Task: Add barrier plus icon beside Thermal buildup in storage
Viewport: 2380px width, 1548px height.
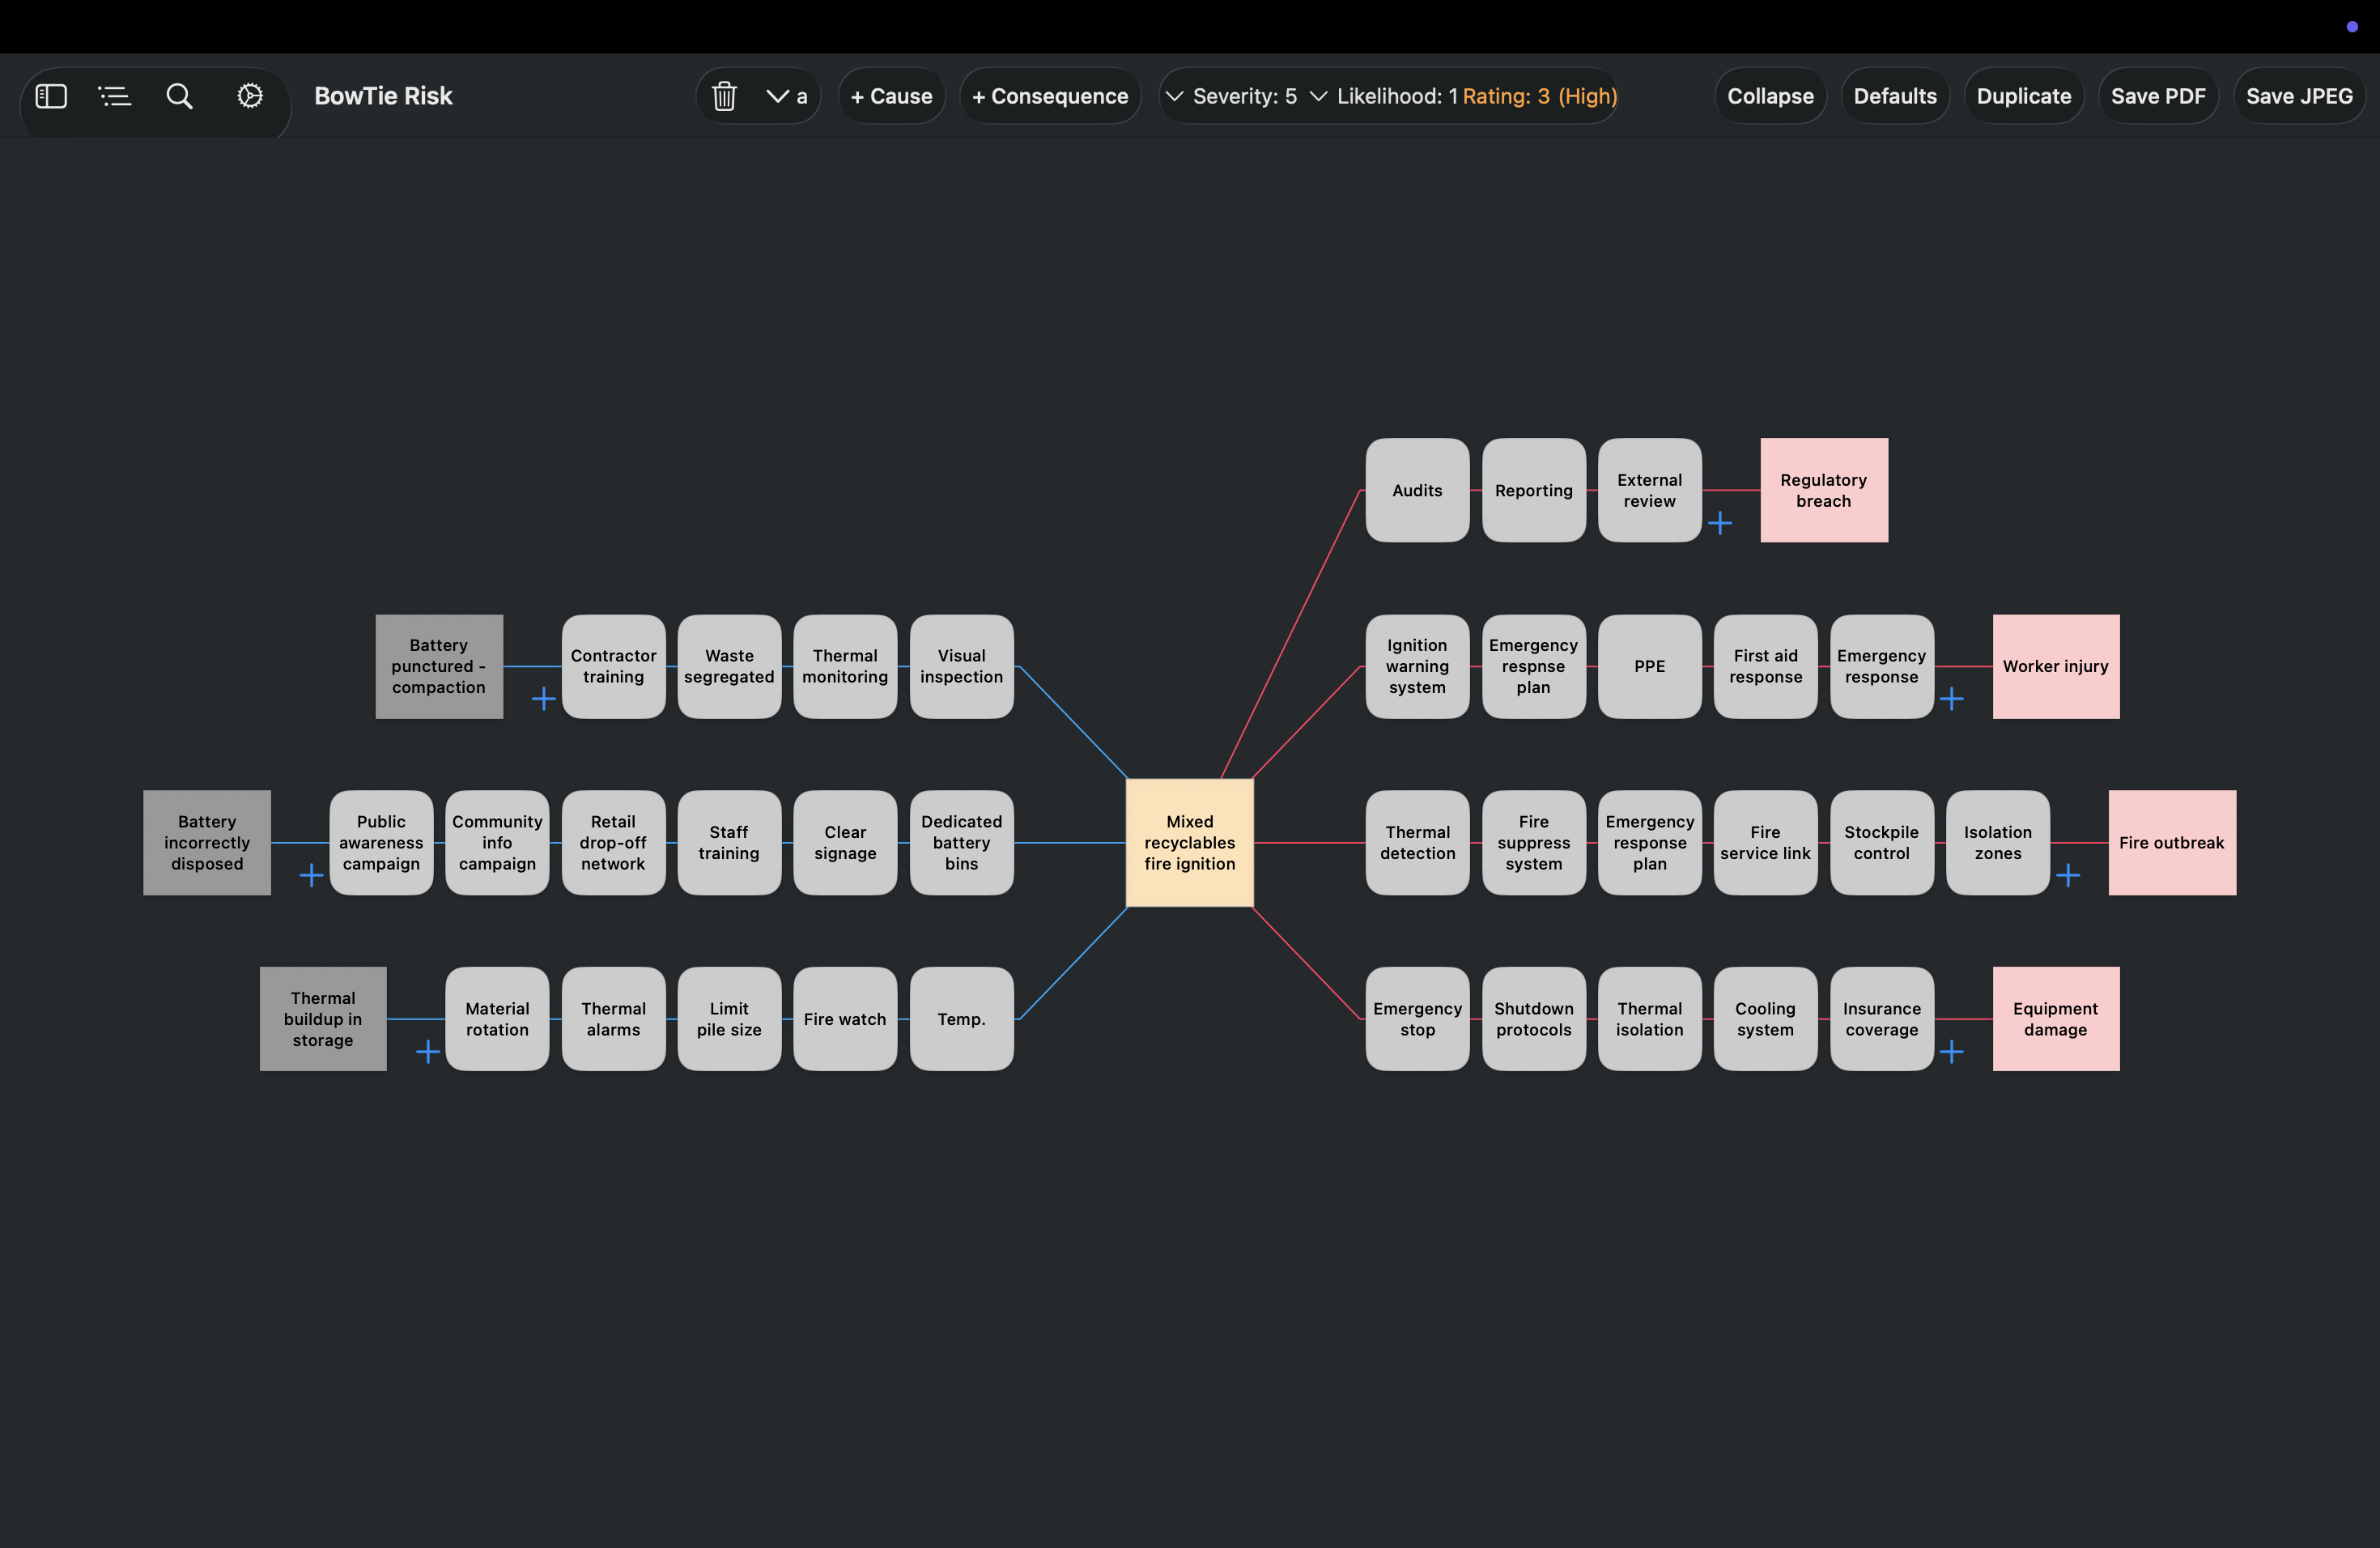Action: point(427,1052)
